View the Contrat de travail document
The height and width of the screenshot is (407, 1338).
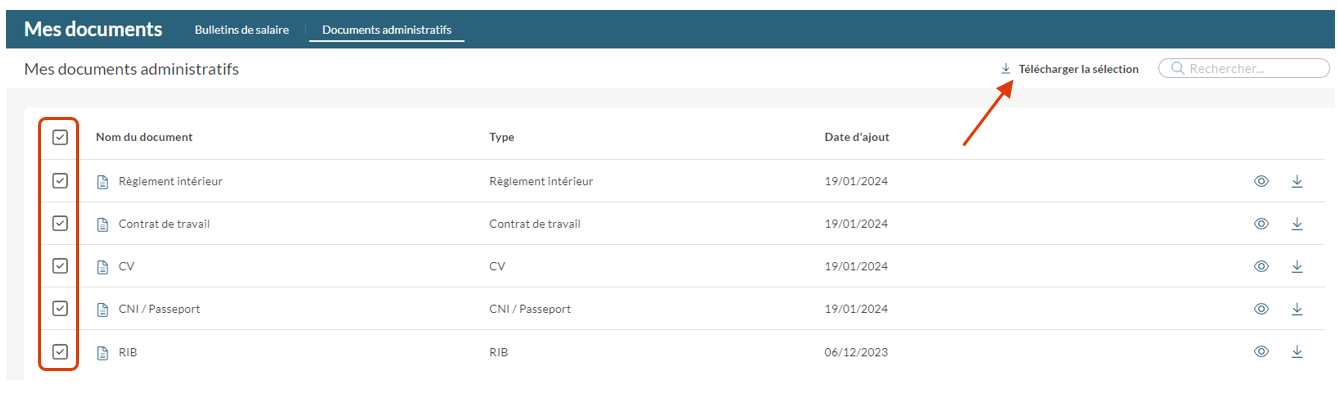tap(1261, 224)
